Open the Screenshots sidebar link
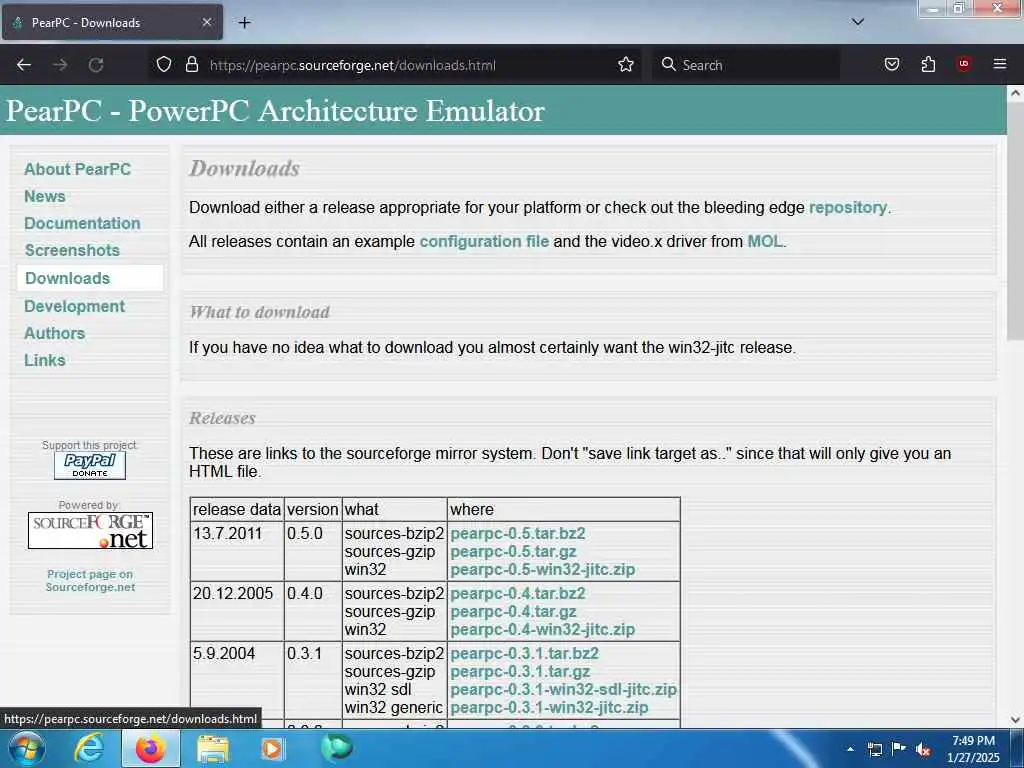This screenshot has width=1024, height=768. point(72,250)
